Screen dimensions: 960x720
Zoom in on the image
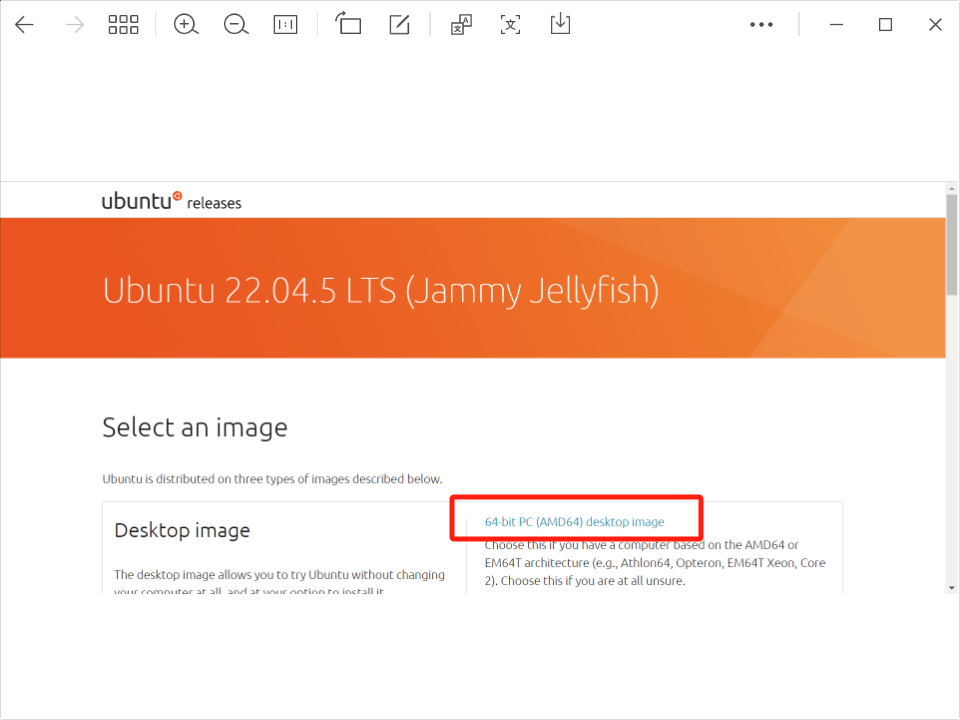[x=186, y=24]
